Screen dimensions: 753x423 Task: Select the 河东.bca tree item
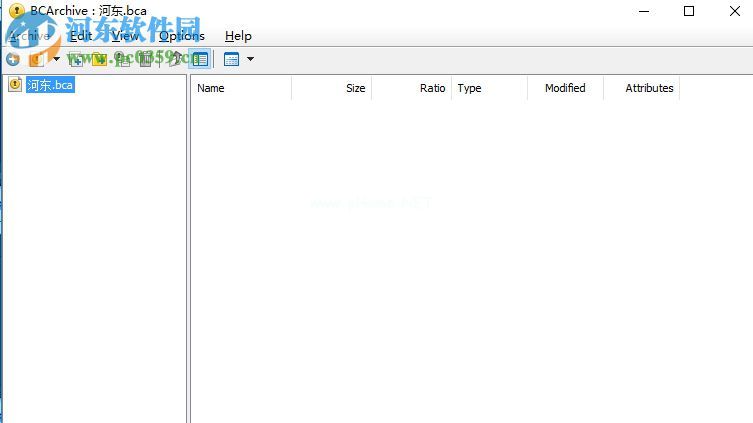(x=50, y=85)
